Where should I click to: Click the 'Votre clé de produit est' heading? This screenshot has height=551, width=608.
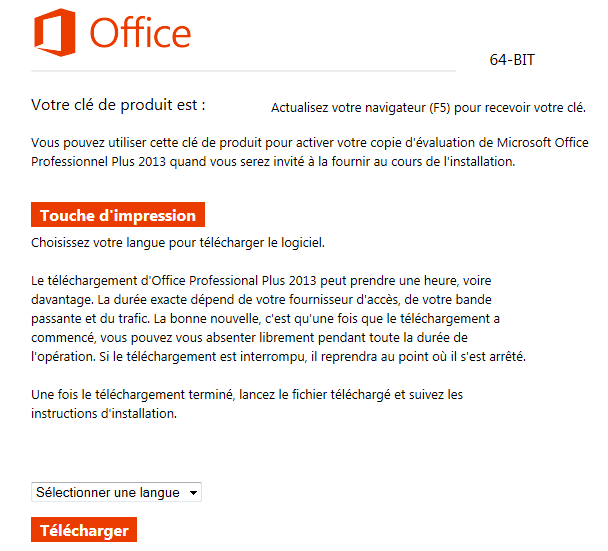click(x=119, y=104)
